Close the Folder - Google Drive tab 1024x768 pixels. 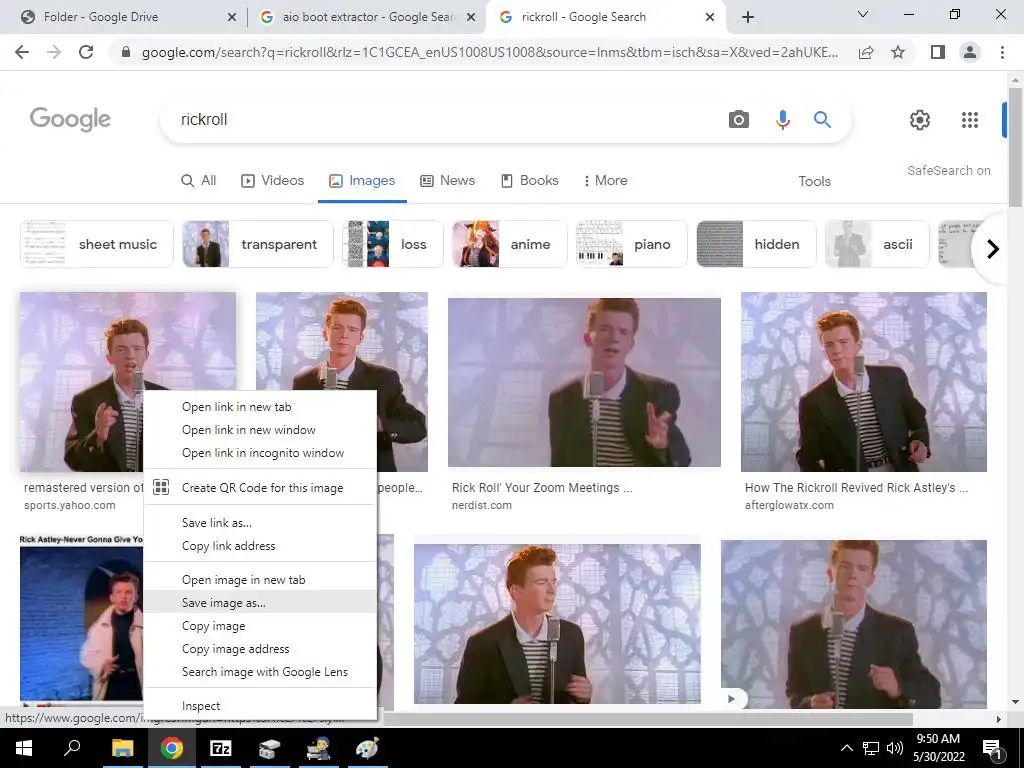pyautogui.click(x=231, y=17)
